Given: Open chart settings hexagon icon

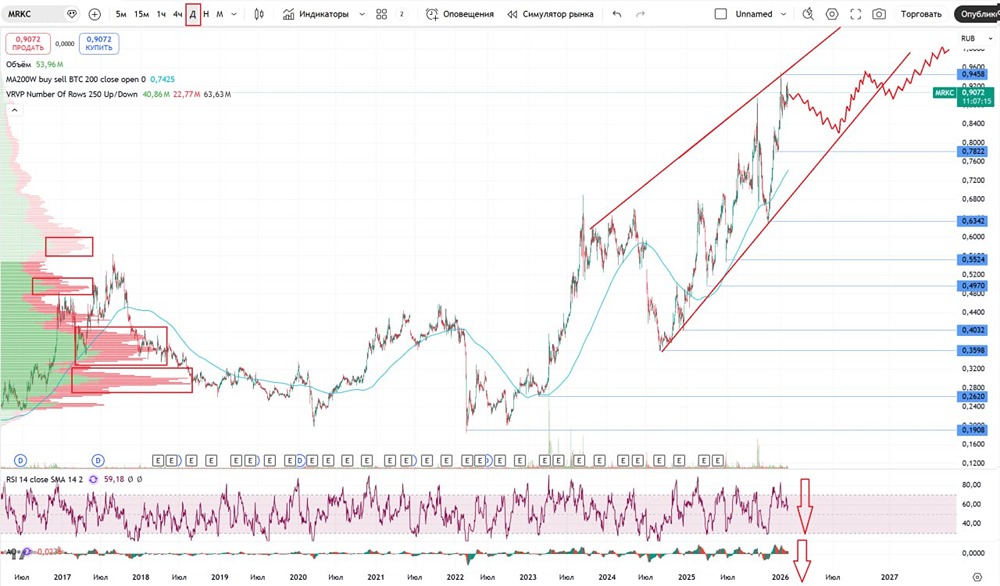Looking at the screenshot, I should coord(832,14).
